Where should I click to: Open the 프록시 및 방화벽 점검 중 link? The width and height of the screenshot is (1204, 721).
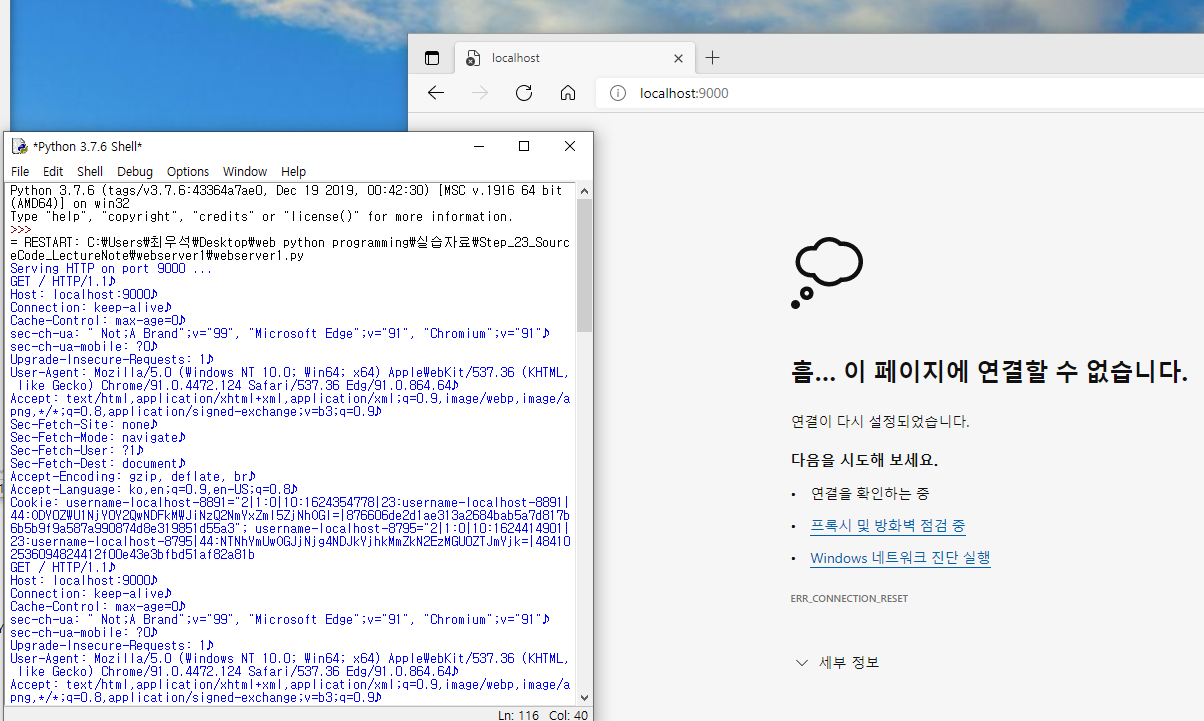(888, 526)
